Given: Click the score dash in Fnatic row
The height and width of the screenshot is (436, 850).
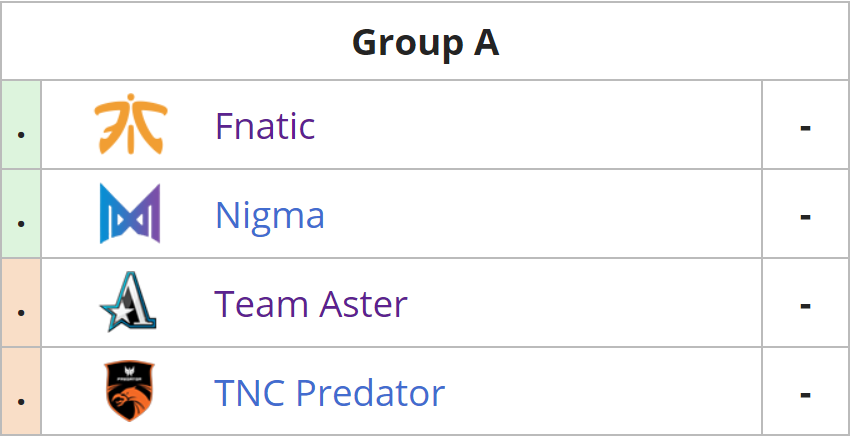Looking at the screenshot, I should pyautogui.click(x=806, y=128).
